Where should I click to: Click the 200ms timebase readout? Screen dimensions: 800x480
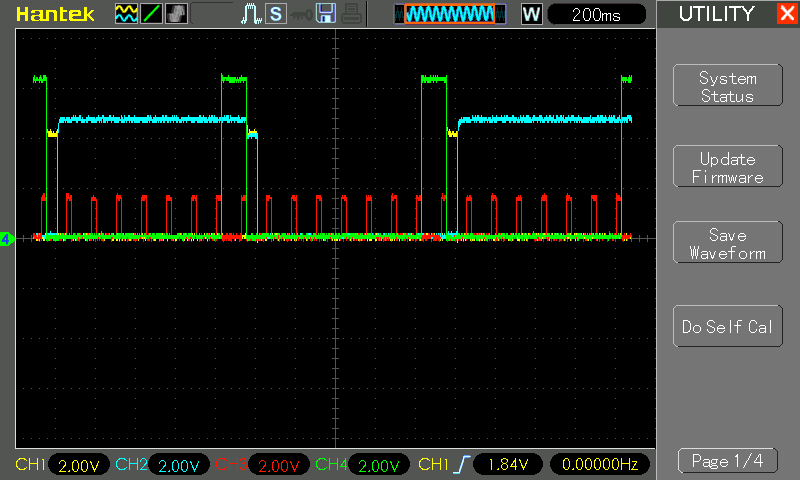coord(596,14)
